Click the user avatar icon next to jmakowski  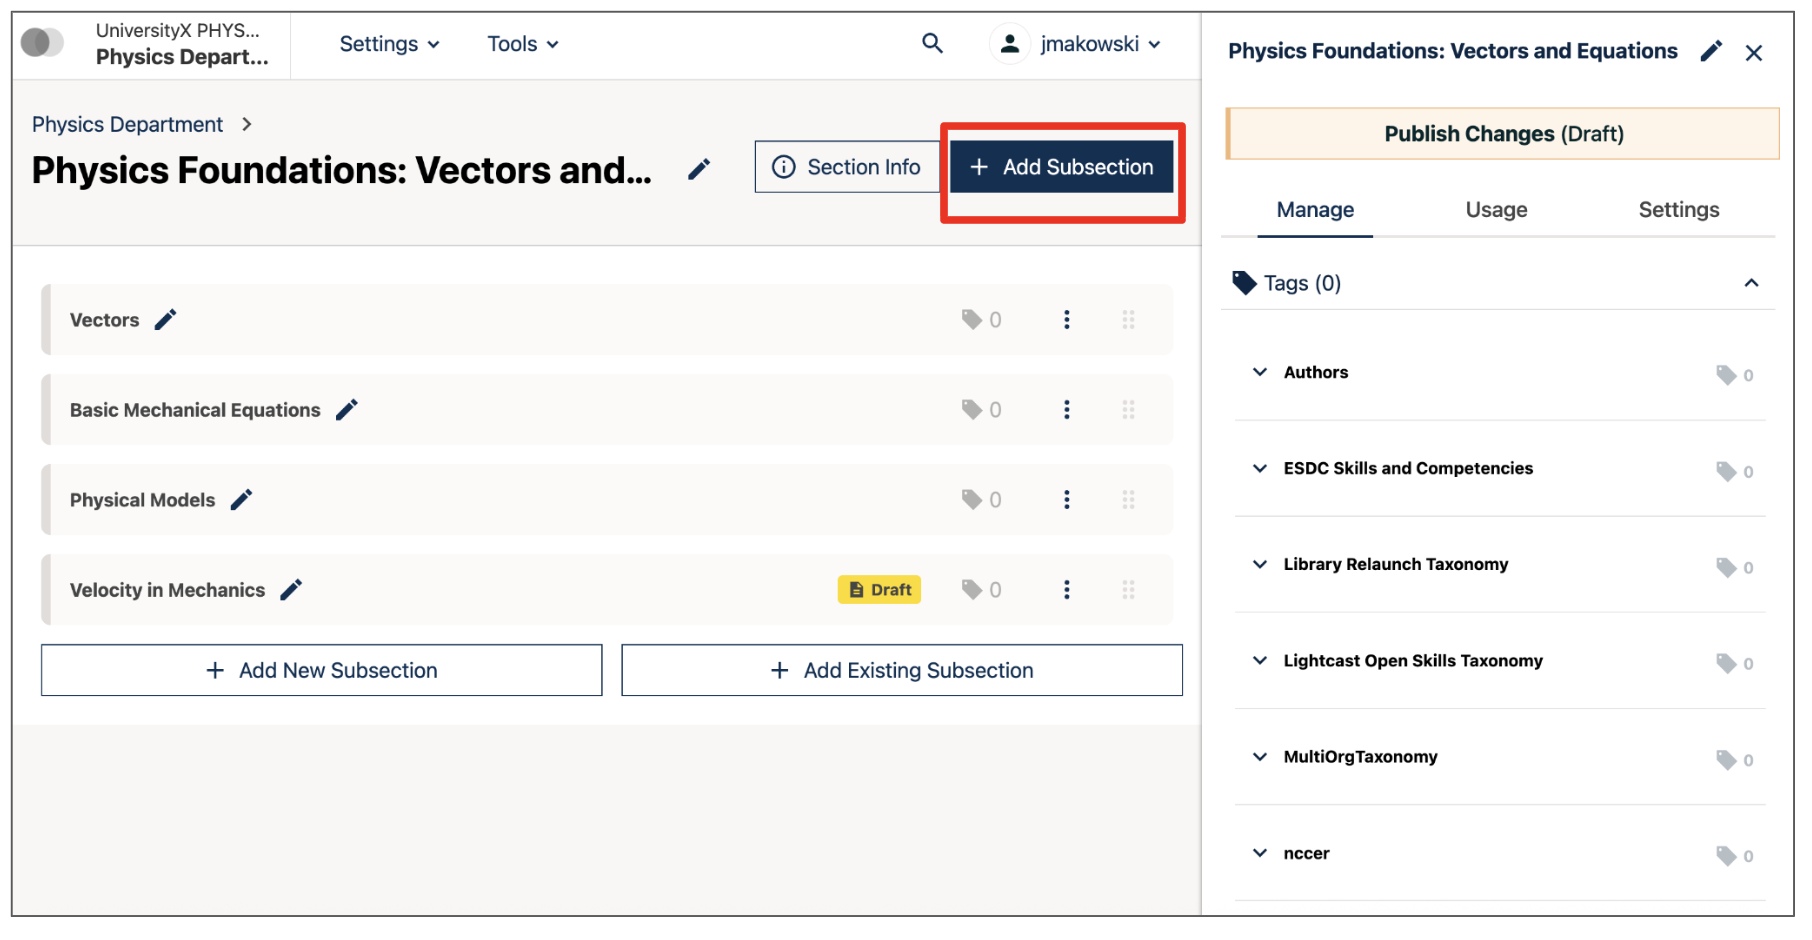(x=1009, y=43)
